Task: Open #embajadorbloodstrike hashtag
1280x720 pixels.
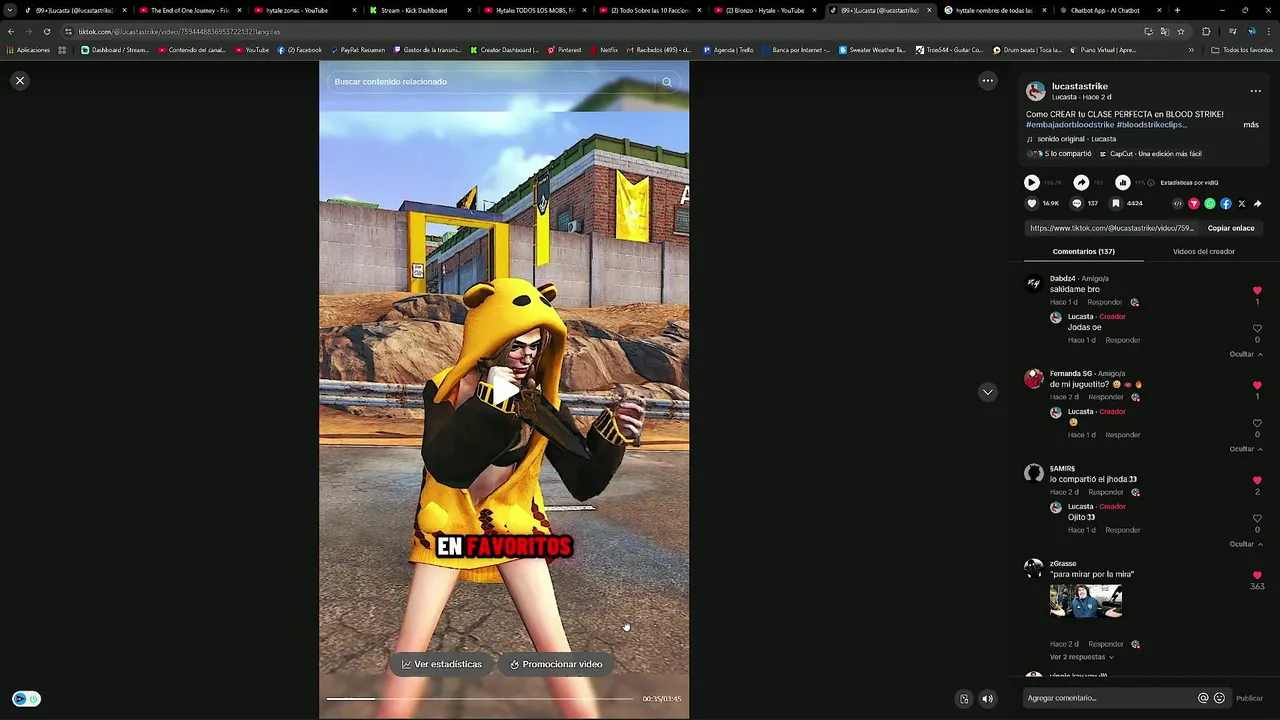Action: tap(1070, 125)
